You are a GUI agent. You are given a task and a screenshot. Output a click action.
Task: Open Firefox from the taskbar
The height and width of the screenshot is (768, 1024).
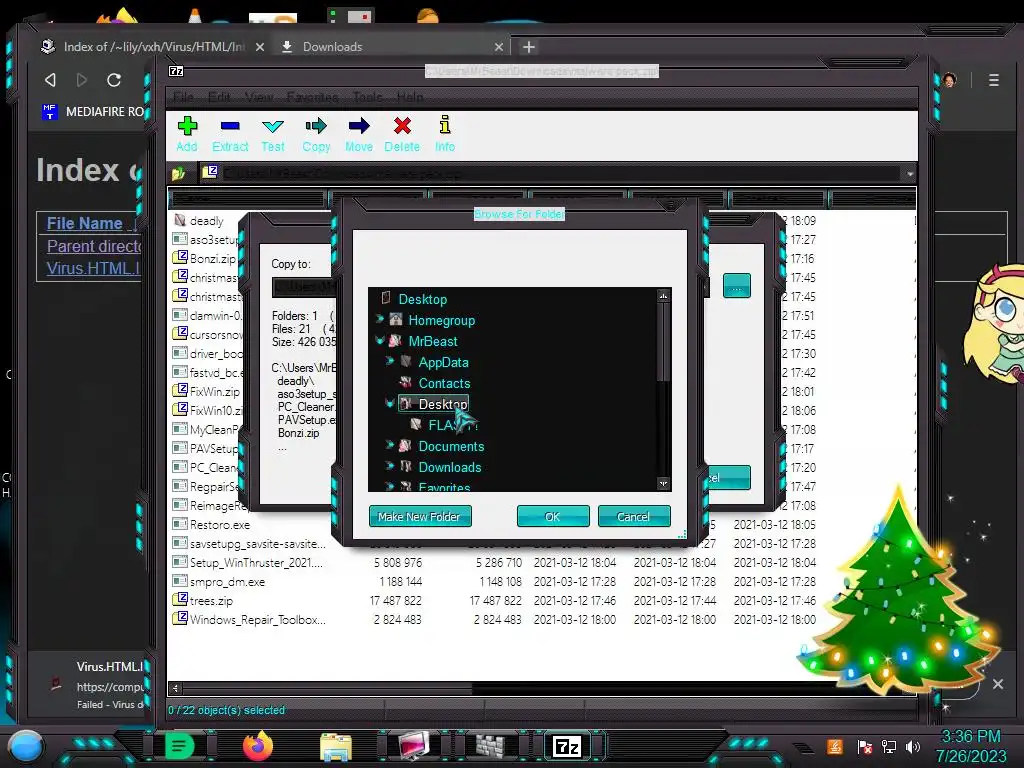point(258,746)
